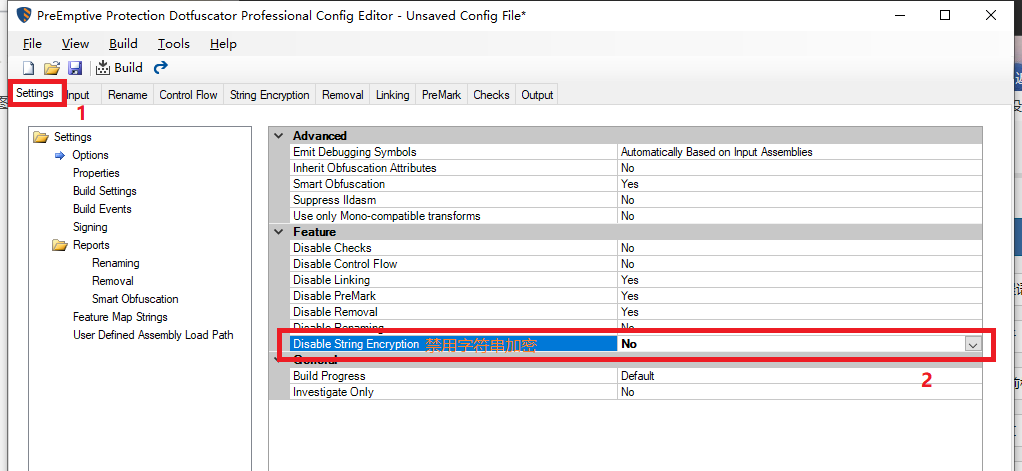Screen dimensions: 1022x471
Task: Switch to the String Encryption tab
Action: coord(270,94)
